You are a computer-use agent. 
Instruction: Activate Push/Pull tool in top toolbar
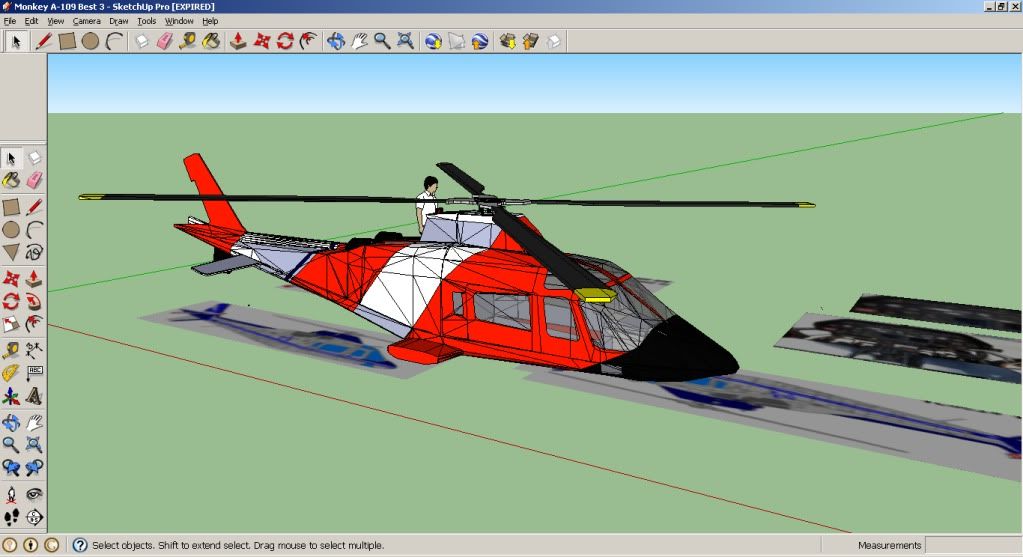[238, 41]
